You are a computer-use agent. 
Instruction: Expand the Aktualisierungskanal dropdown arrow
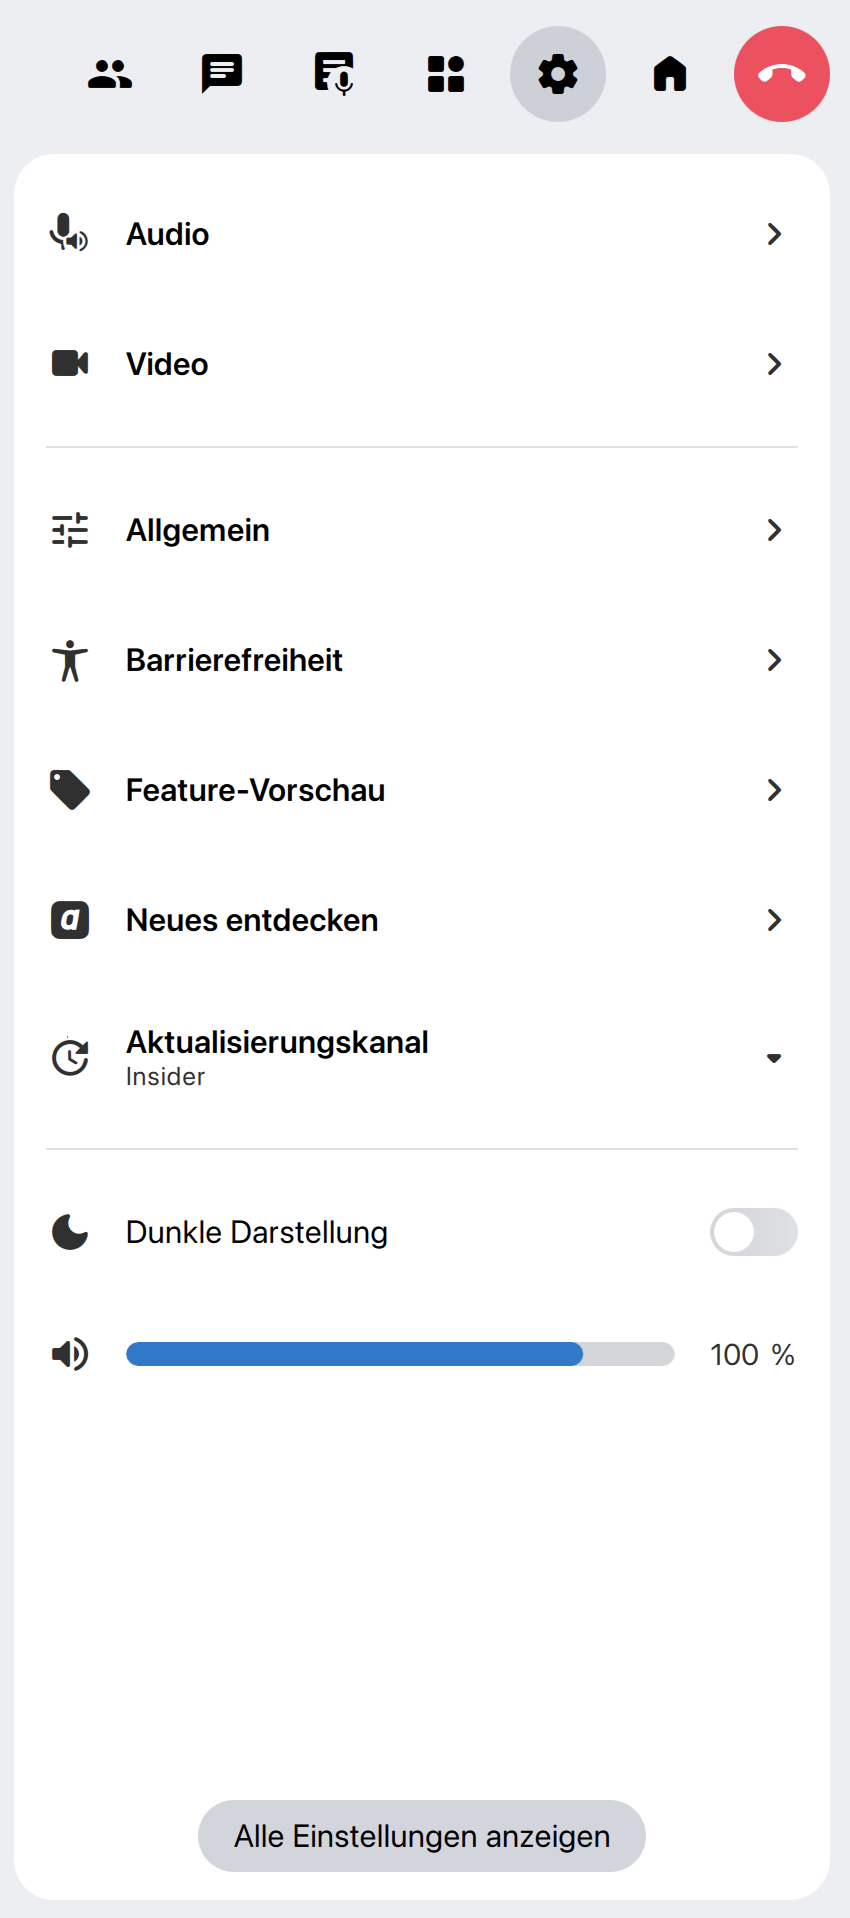[x=773, y=1058]
